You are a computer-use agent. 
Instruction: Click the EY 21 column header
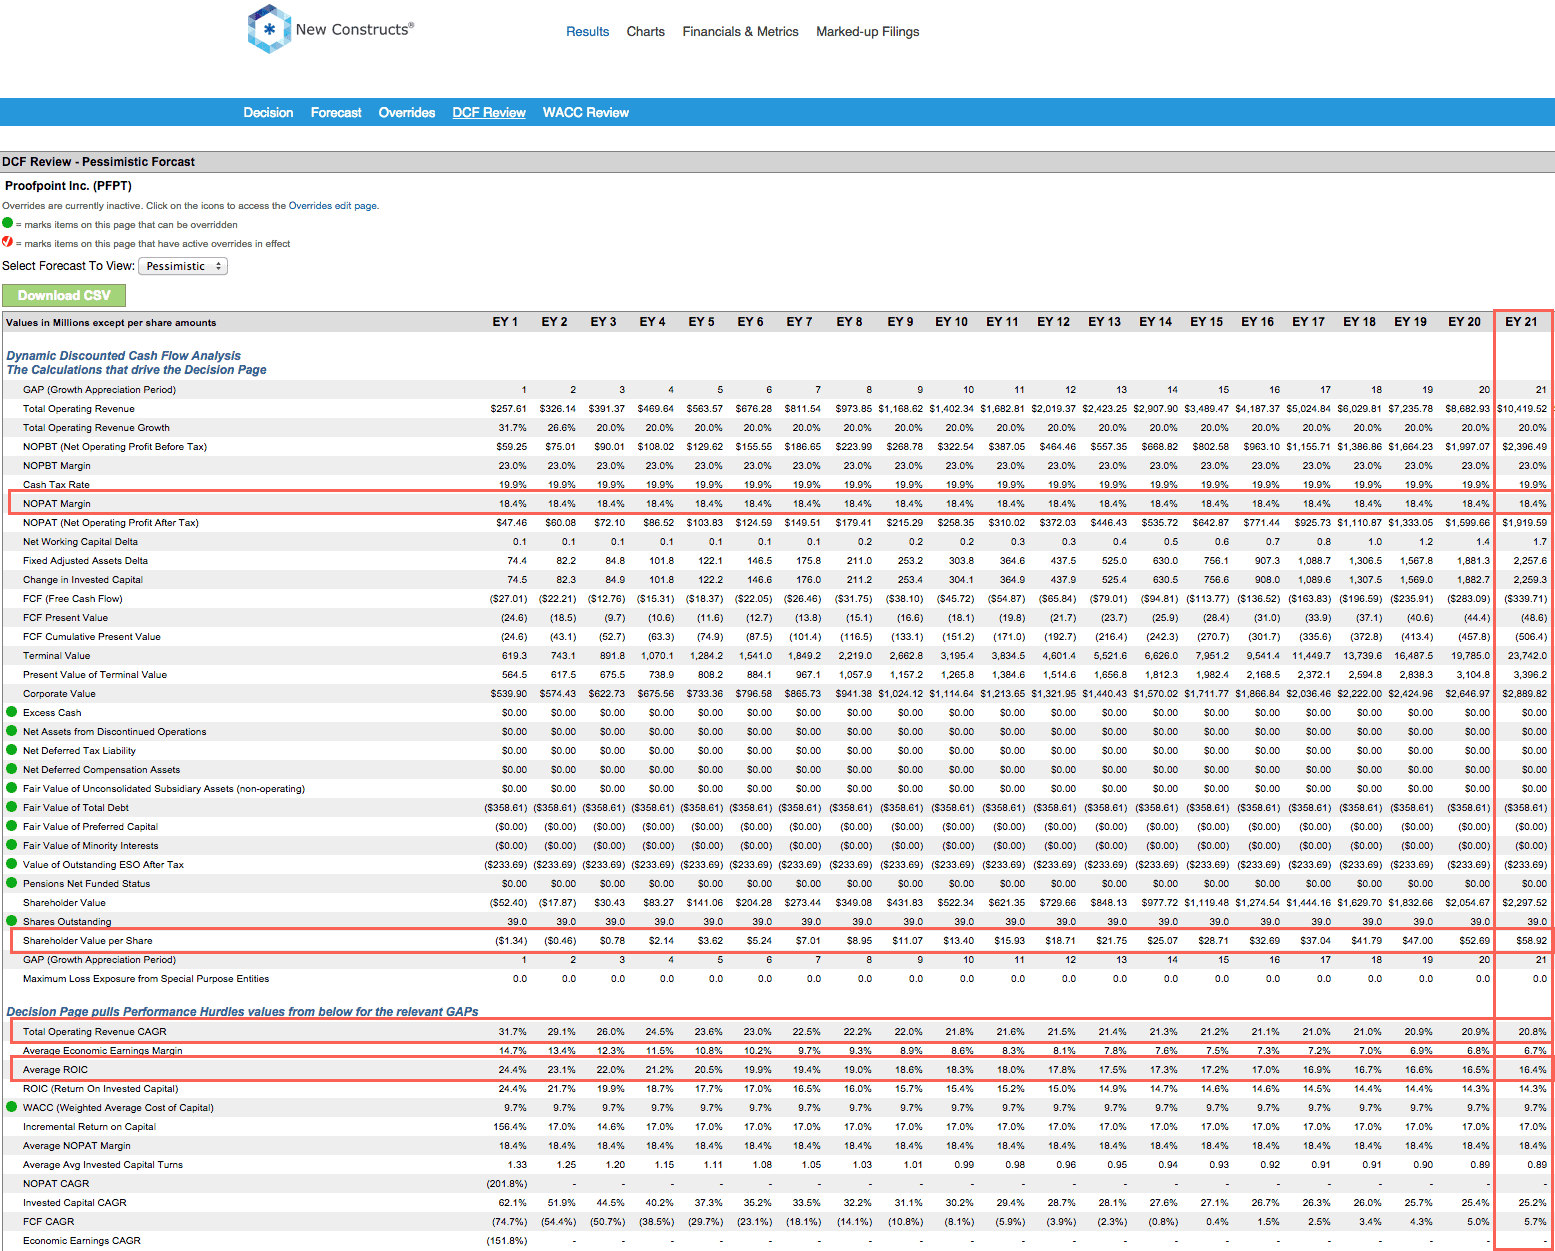1522,322
